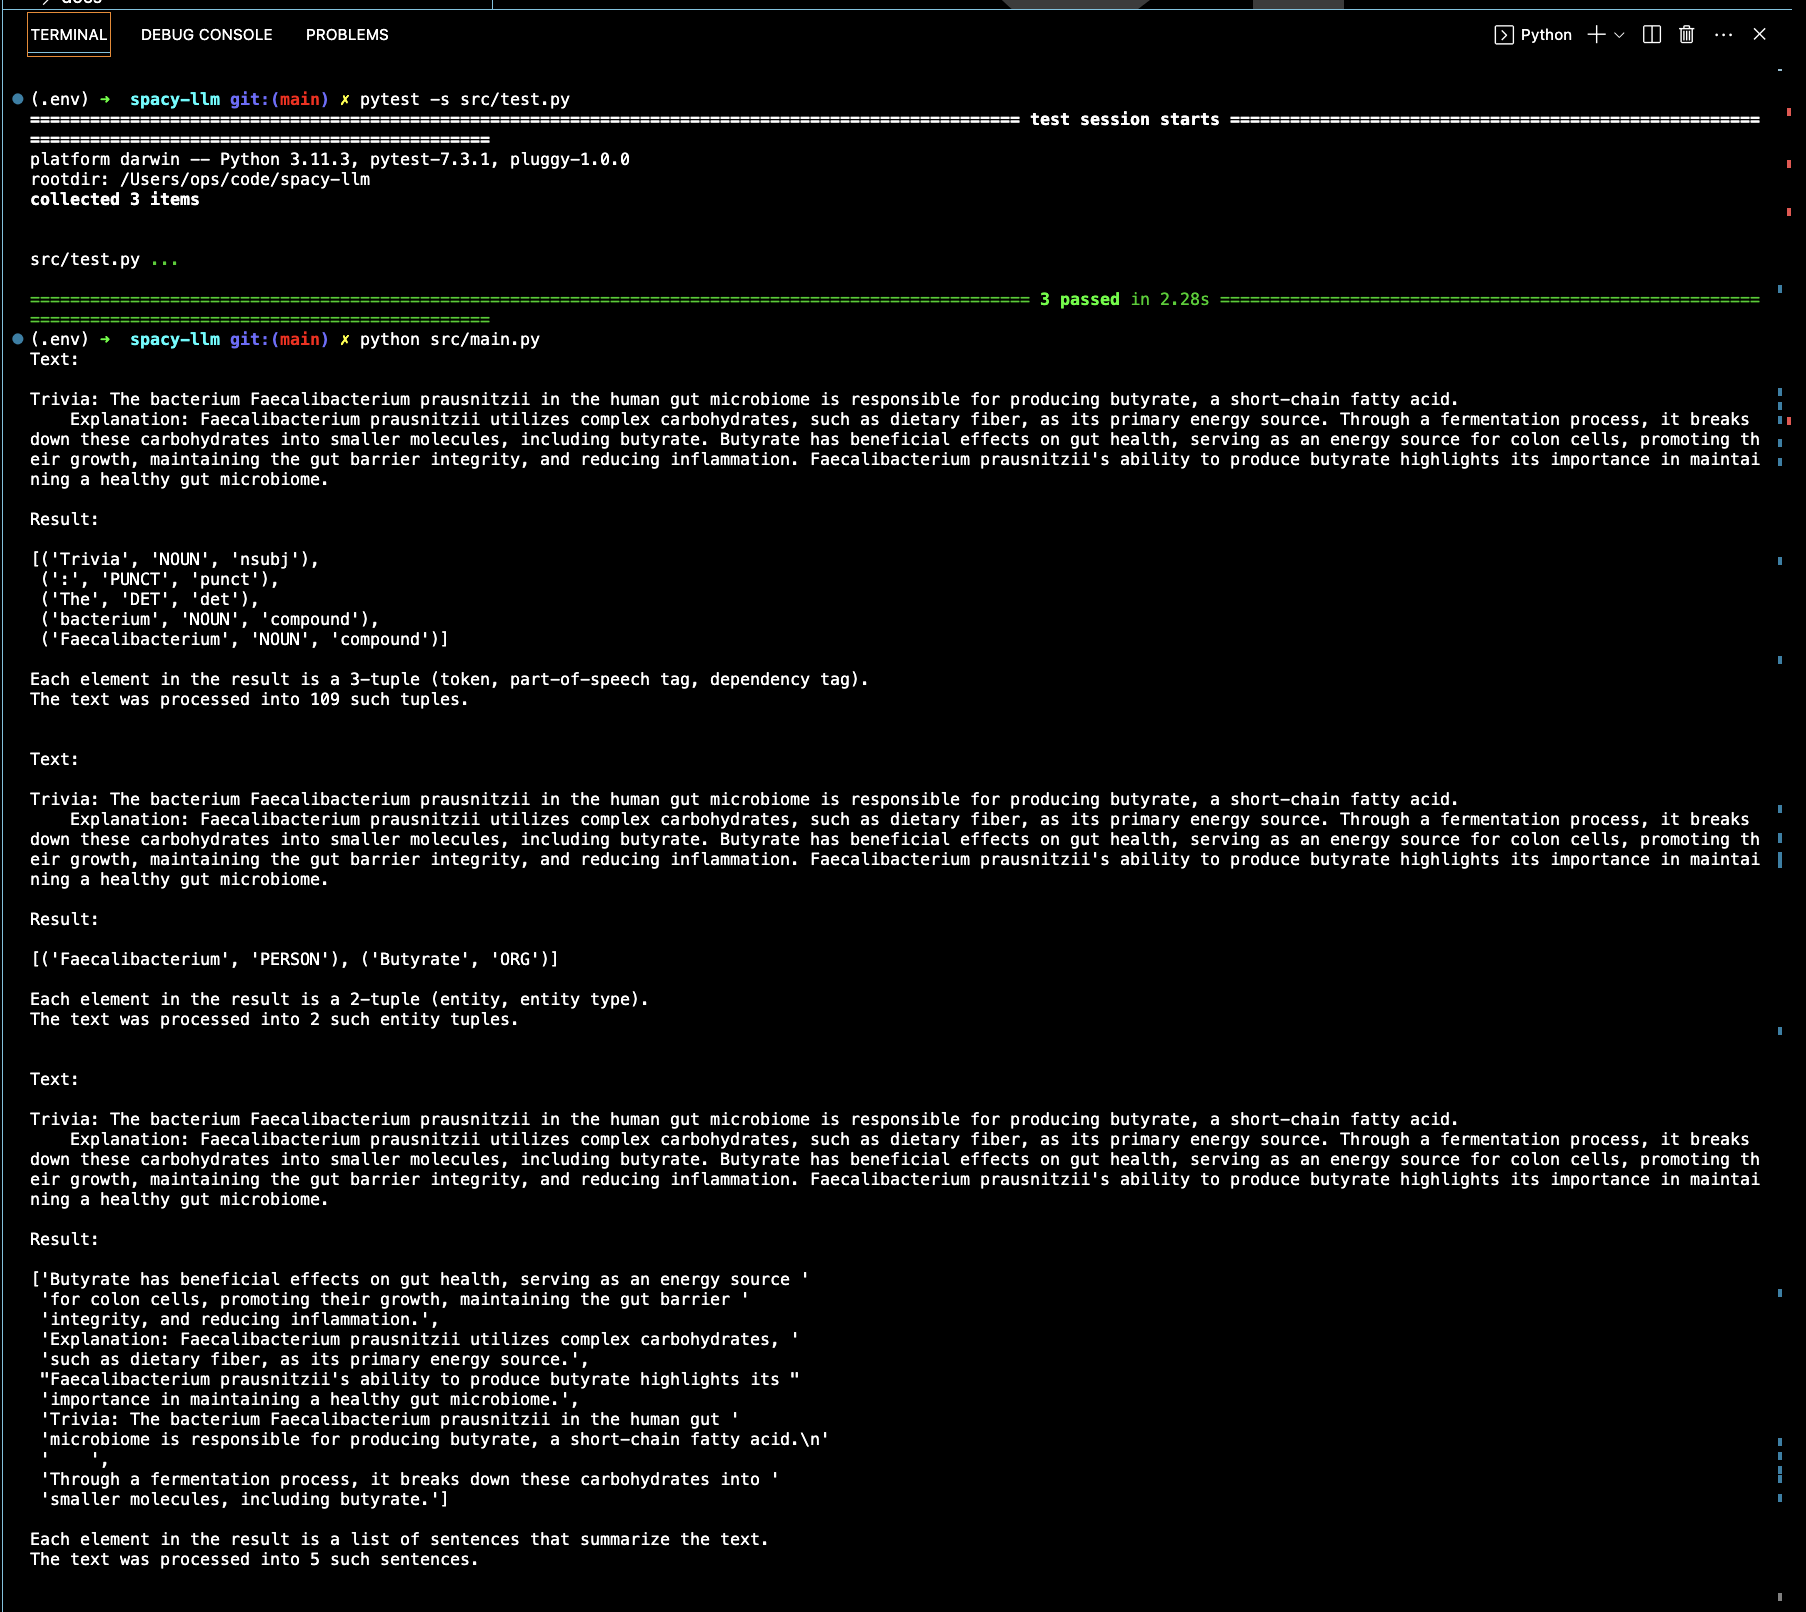This screenshot has width=1806, height=1612.
Task: Click the ('Trivia', 'NOUN', 'nsubj') tuple
Action: pyautogui.click(x=179, y=559)
